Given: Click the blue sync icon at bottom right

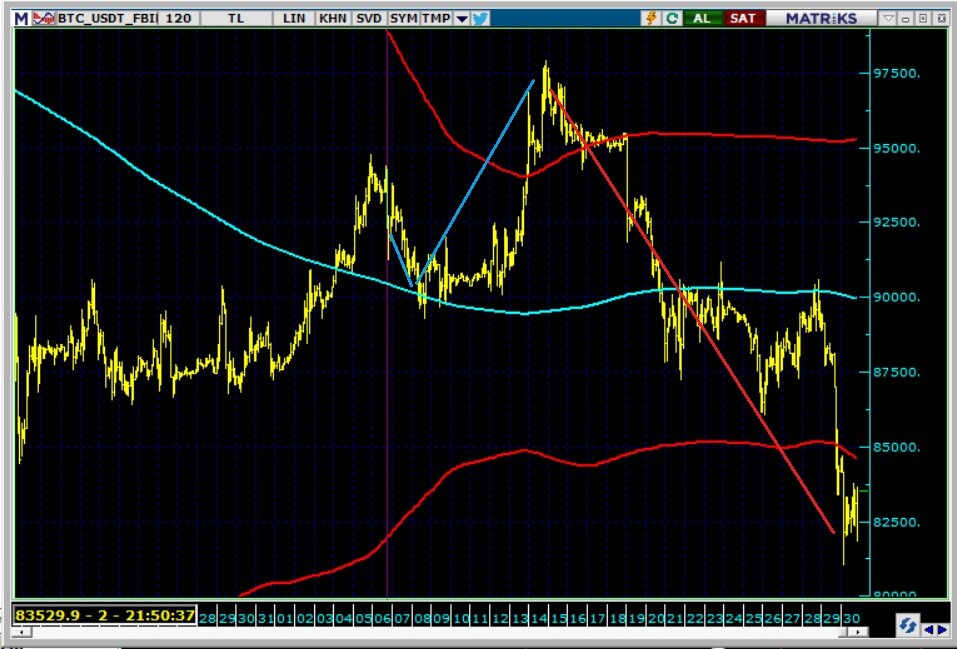Looking at the screenshot, I should 907,625.
